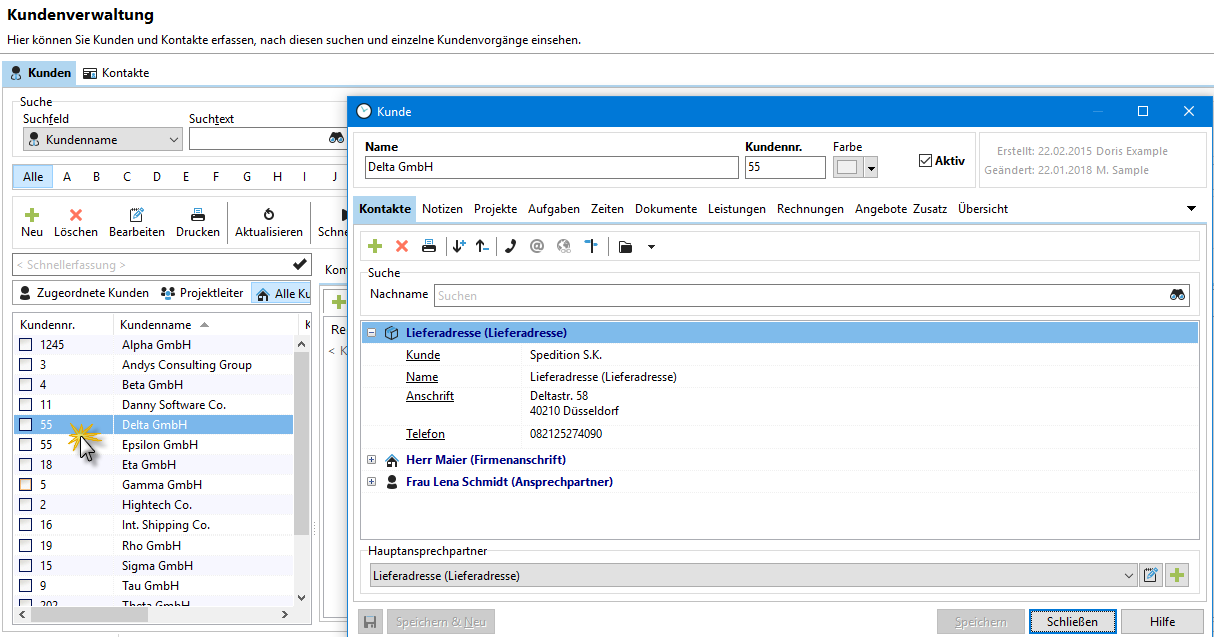Open the folder icon in contacts toolbar
Viewport: 1214px width, 637px height.
[x=625, y=246]
